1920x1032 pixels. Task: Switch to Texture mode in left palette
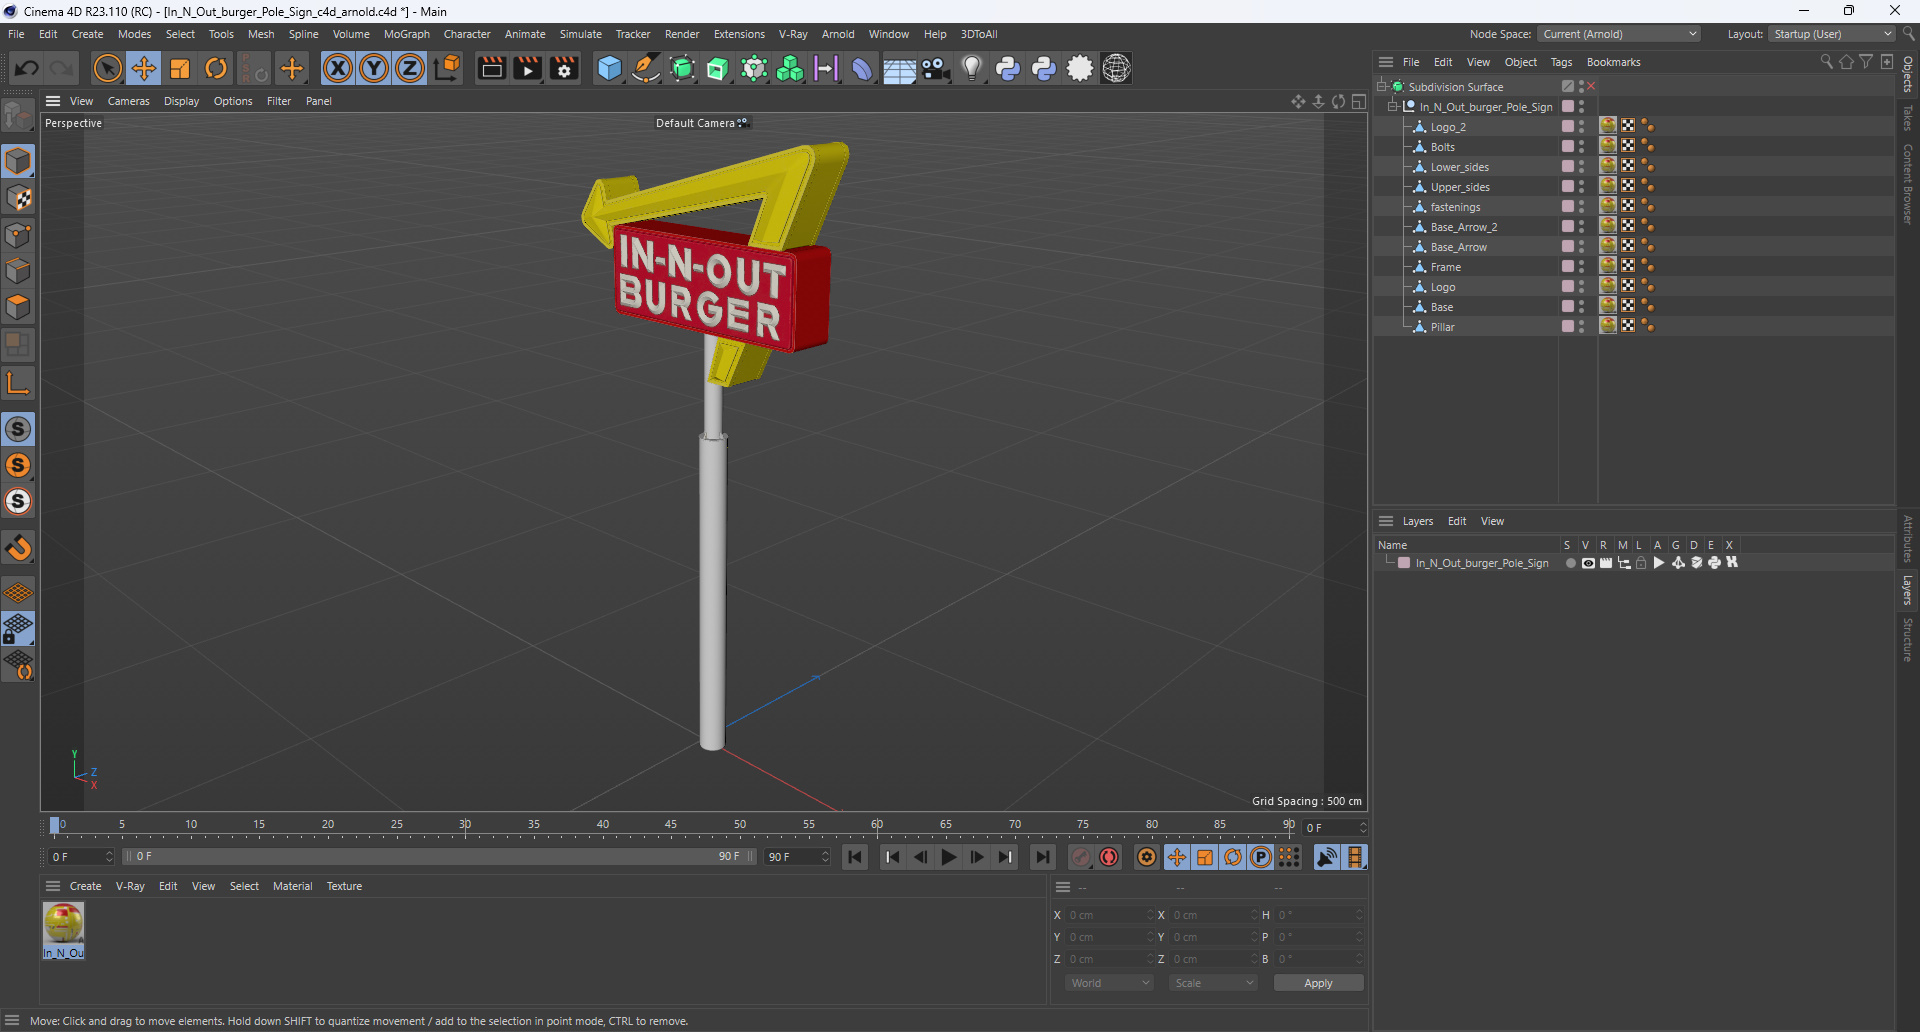18,198
